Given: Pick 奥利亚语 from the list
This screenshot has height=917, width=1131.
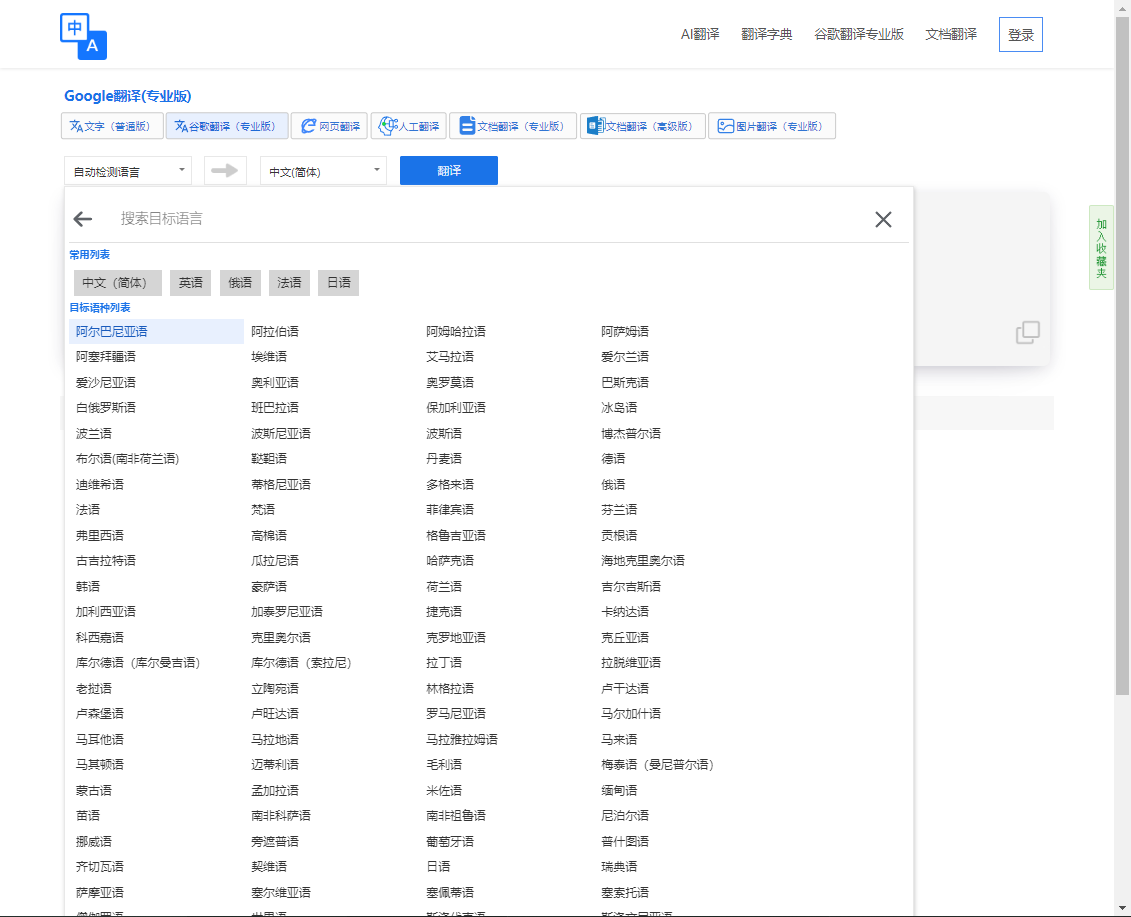Looking at the screenshot, I should point(275,382).
